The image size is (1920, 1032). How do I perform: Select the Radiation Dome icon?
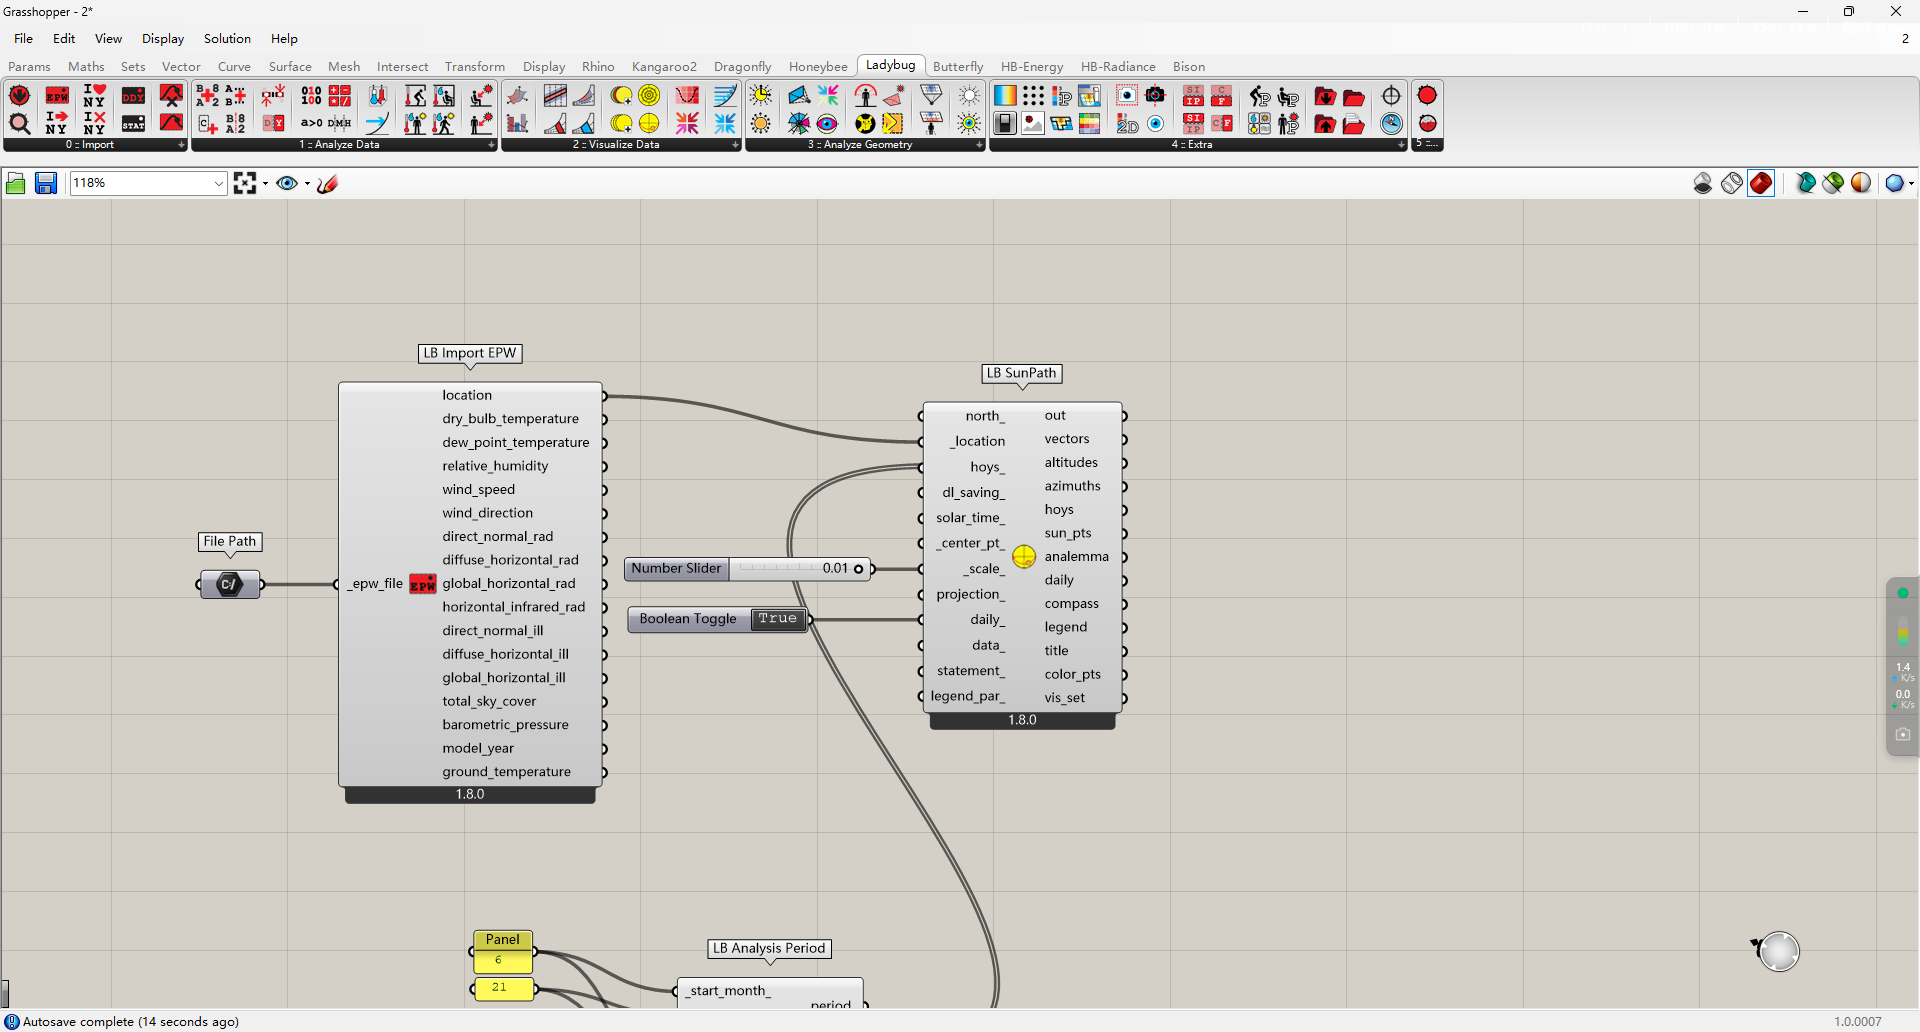point(687,96)
